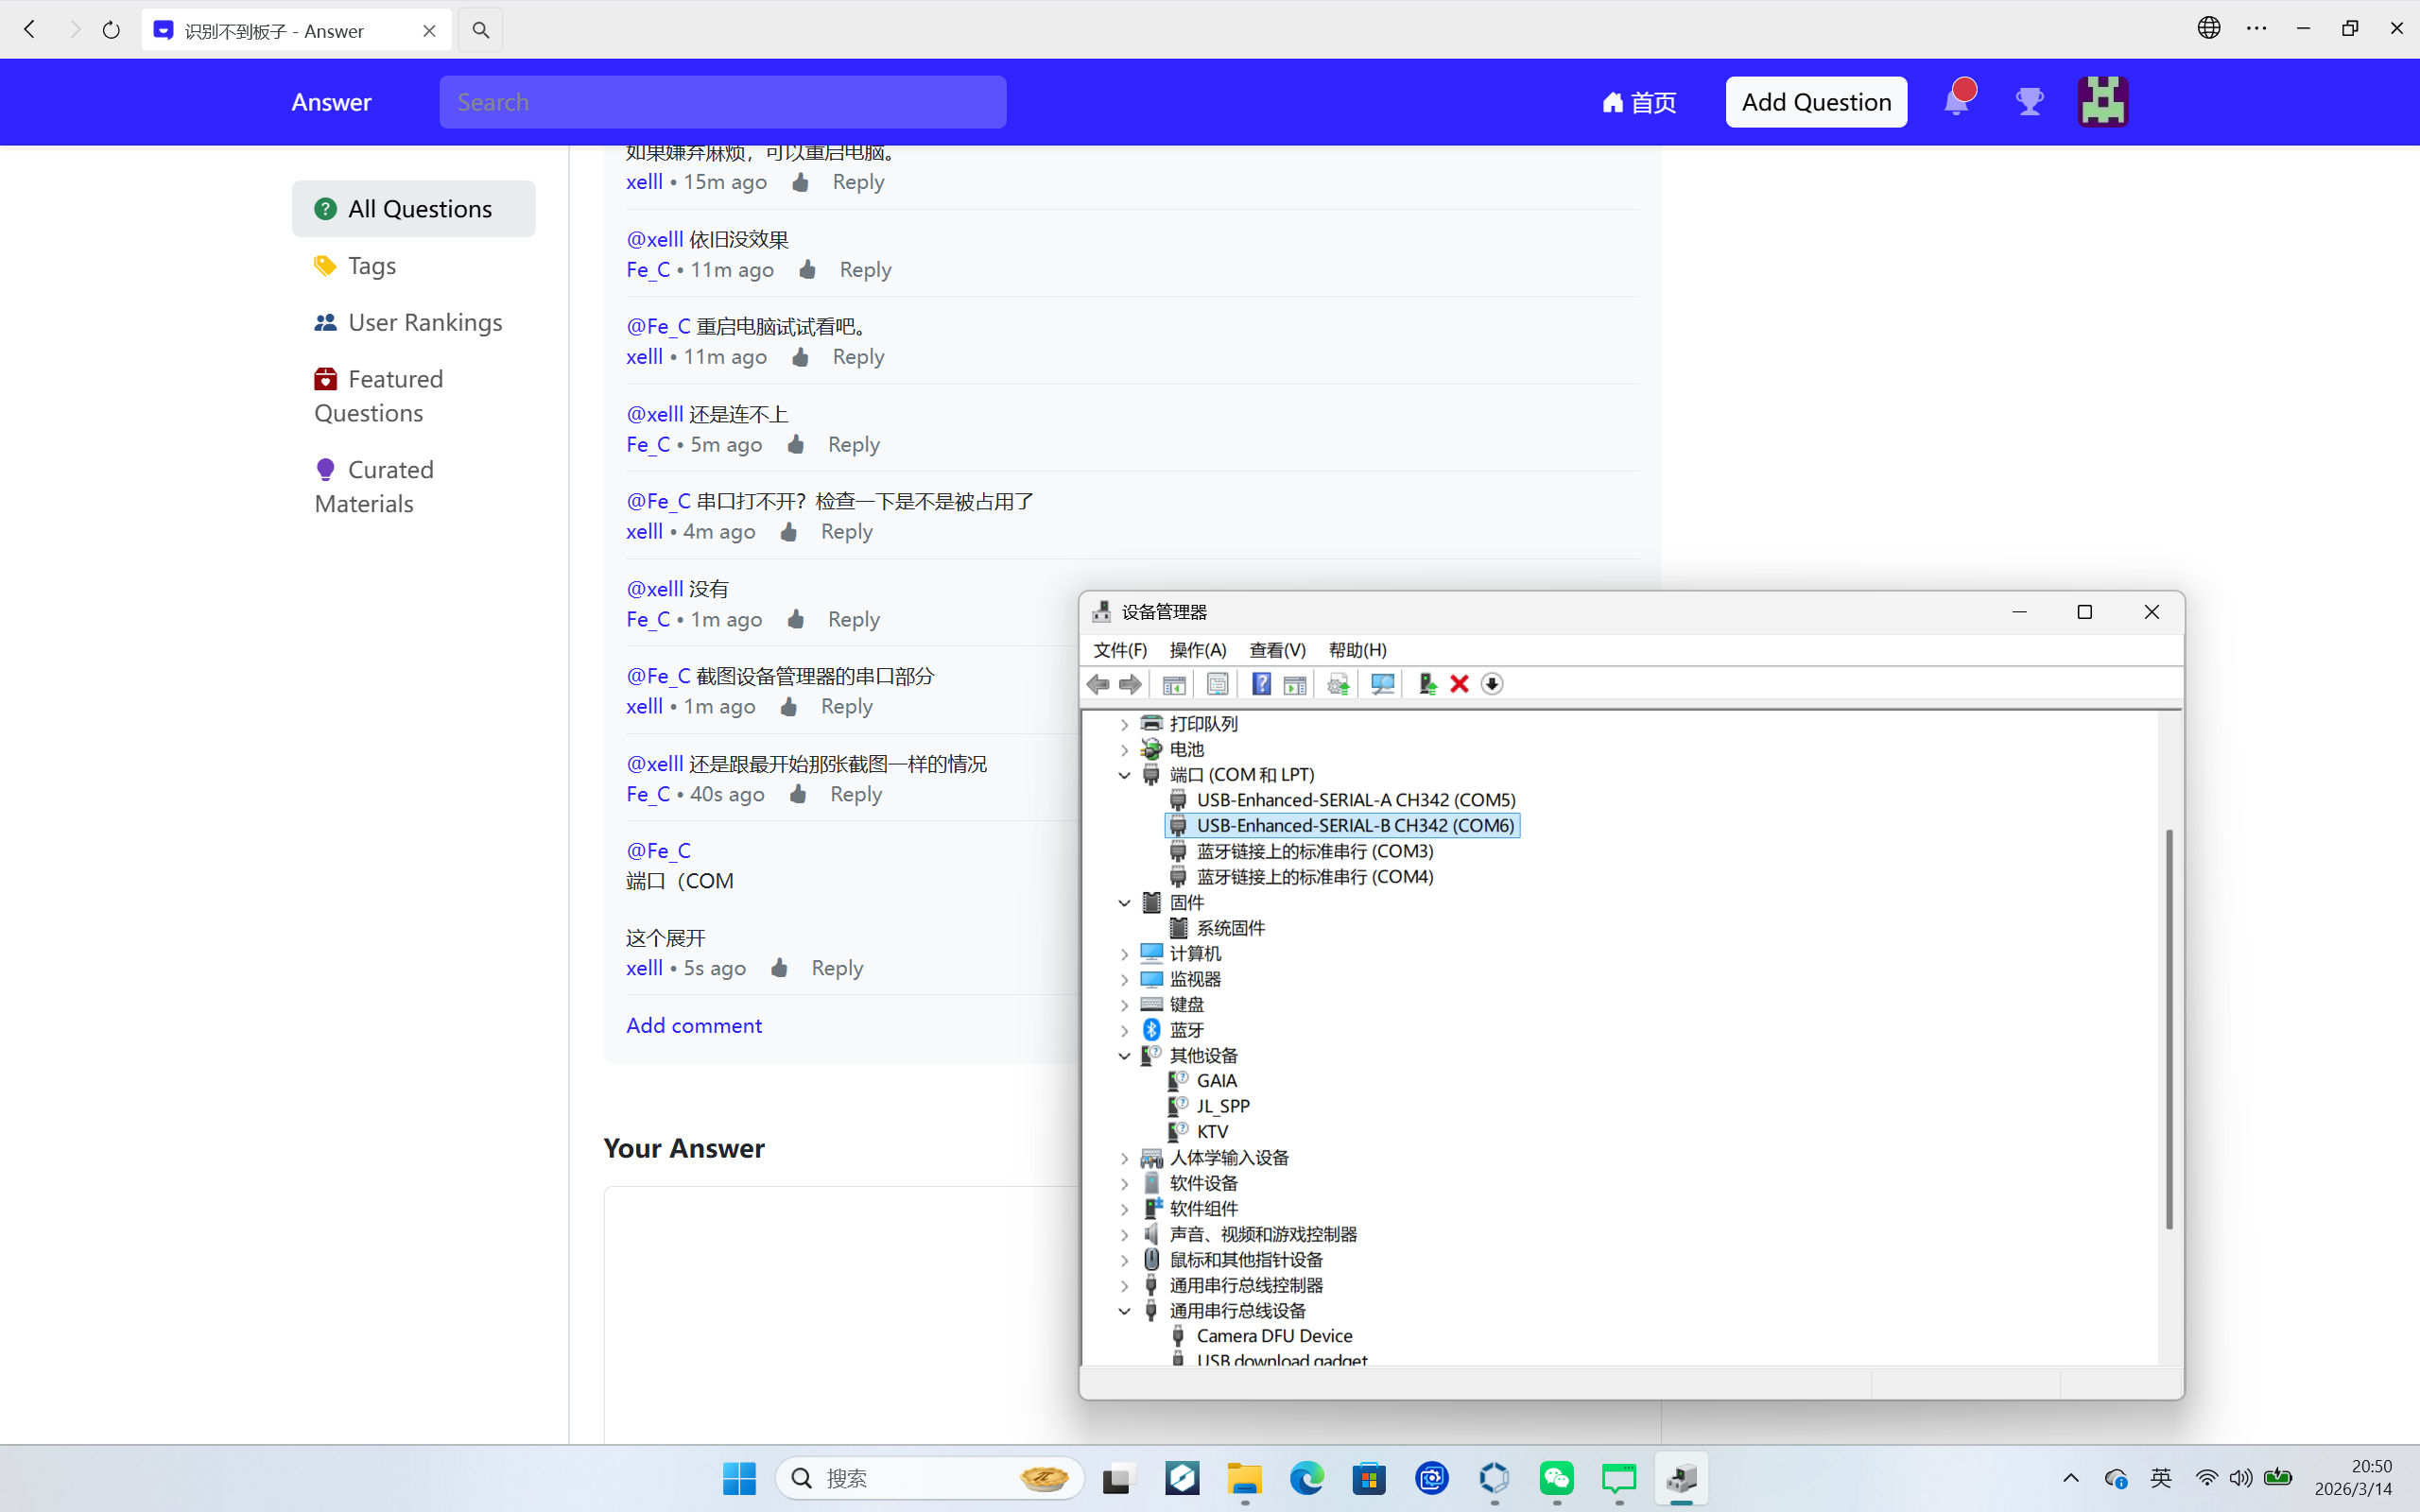Click the blue help question mark icon
Image resolution: width=2420 pixels, height=1512 pixels.
tap(1261, 684)
